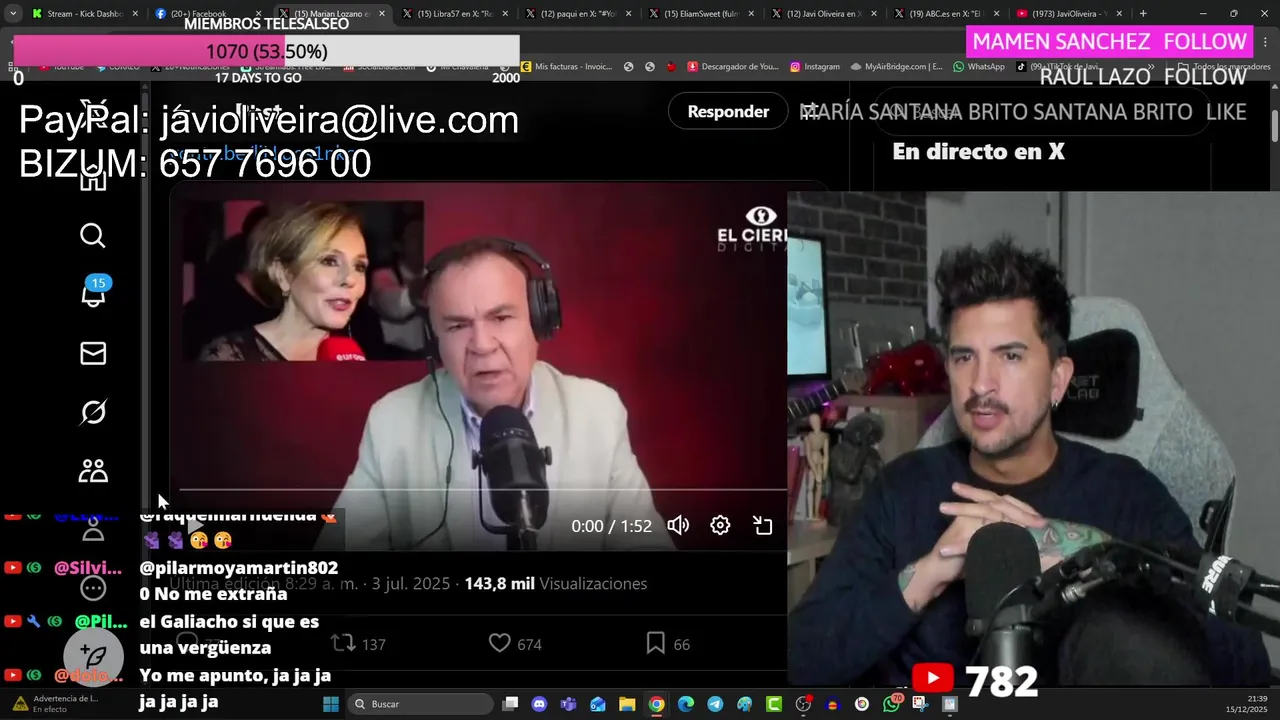Open the Instagram bookmark
This screenshot has width=1280, height=720.
815,67
